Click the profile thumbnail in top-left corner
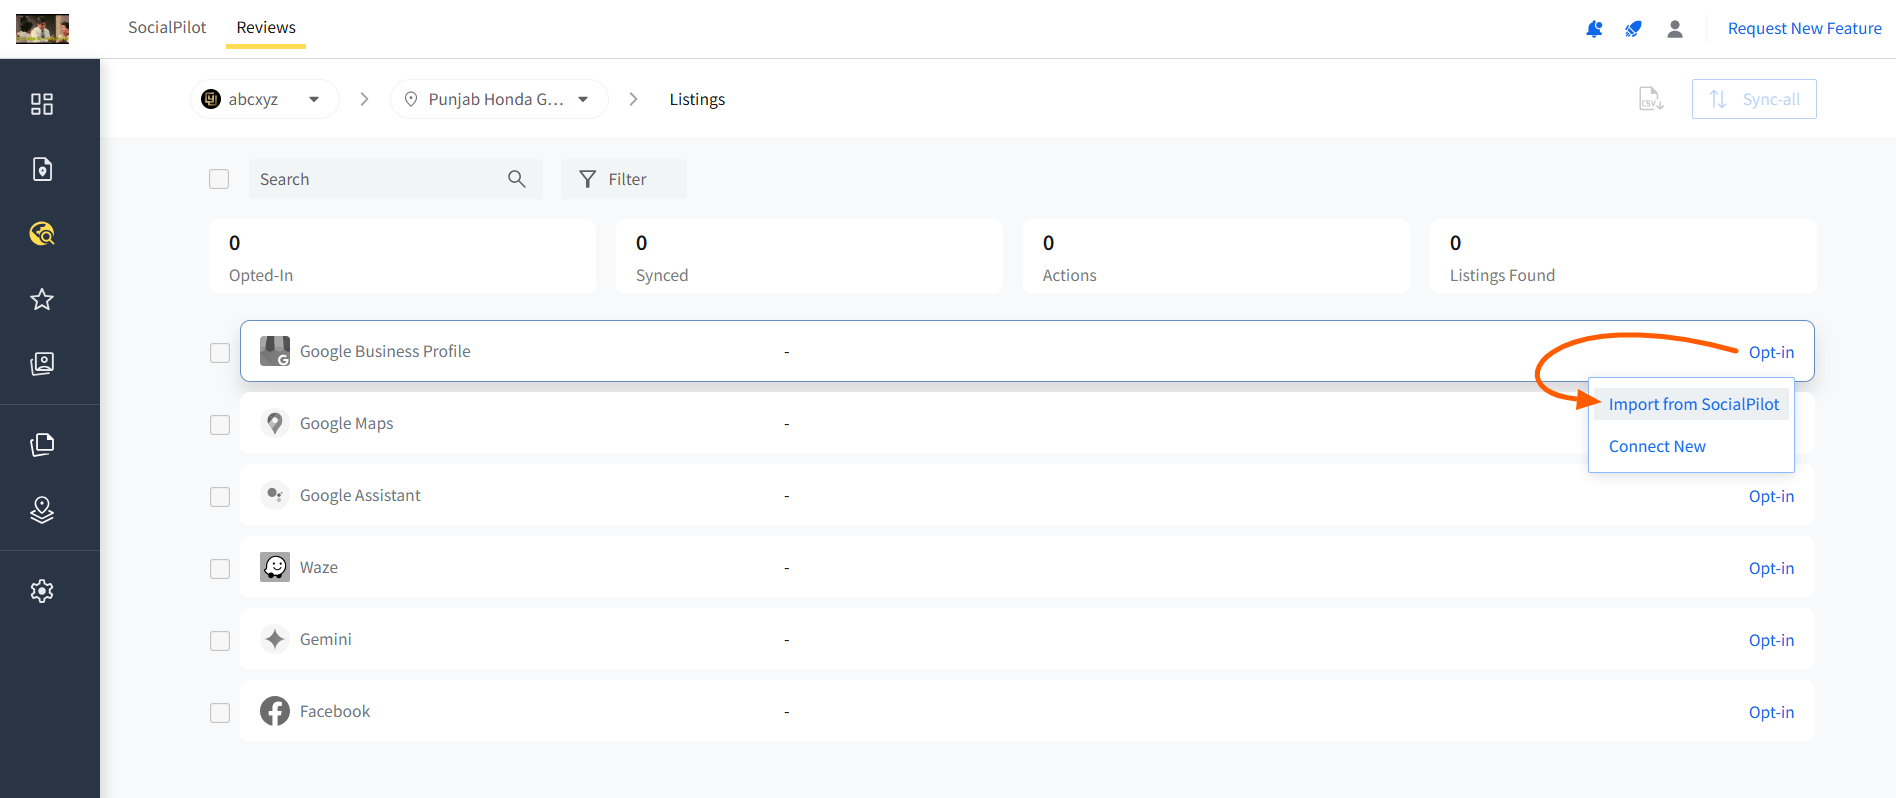Image resolution: width=1896 pixels, height=798 pixels. pos(42,29)
